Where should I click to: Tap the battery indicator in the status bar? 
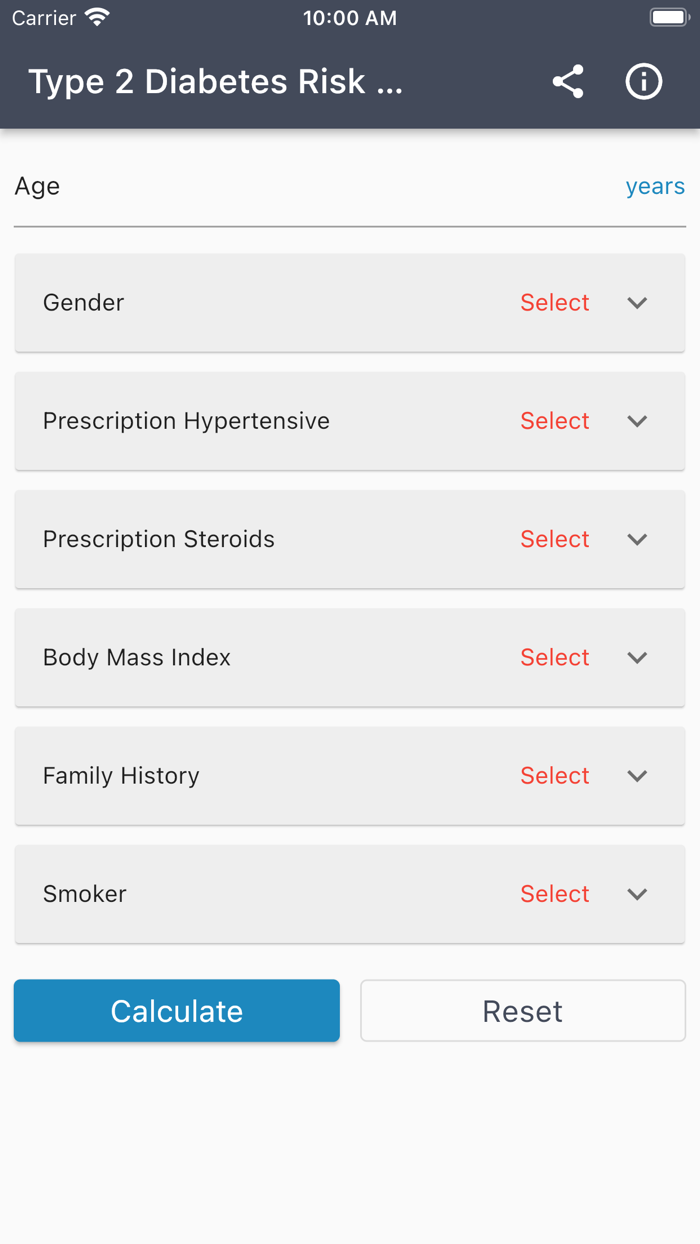(668, 15)
